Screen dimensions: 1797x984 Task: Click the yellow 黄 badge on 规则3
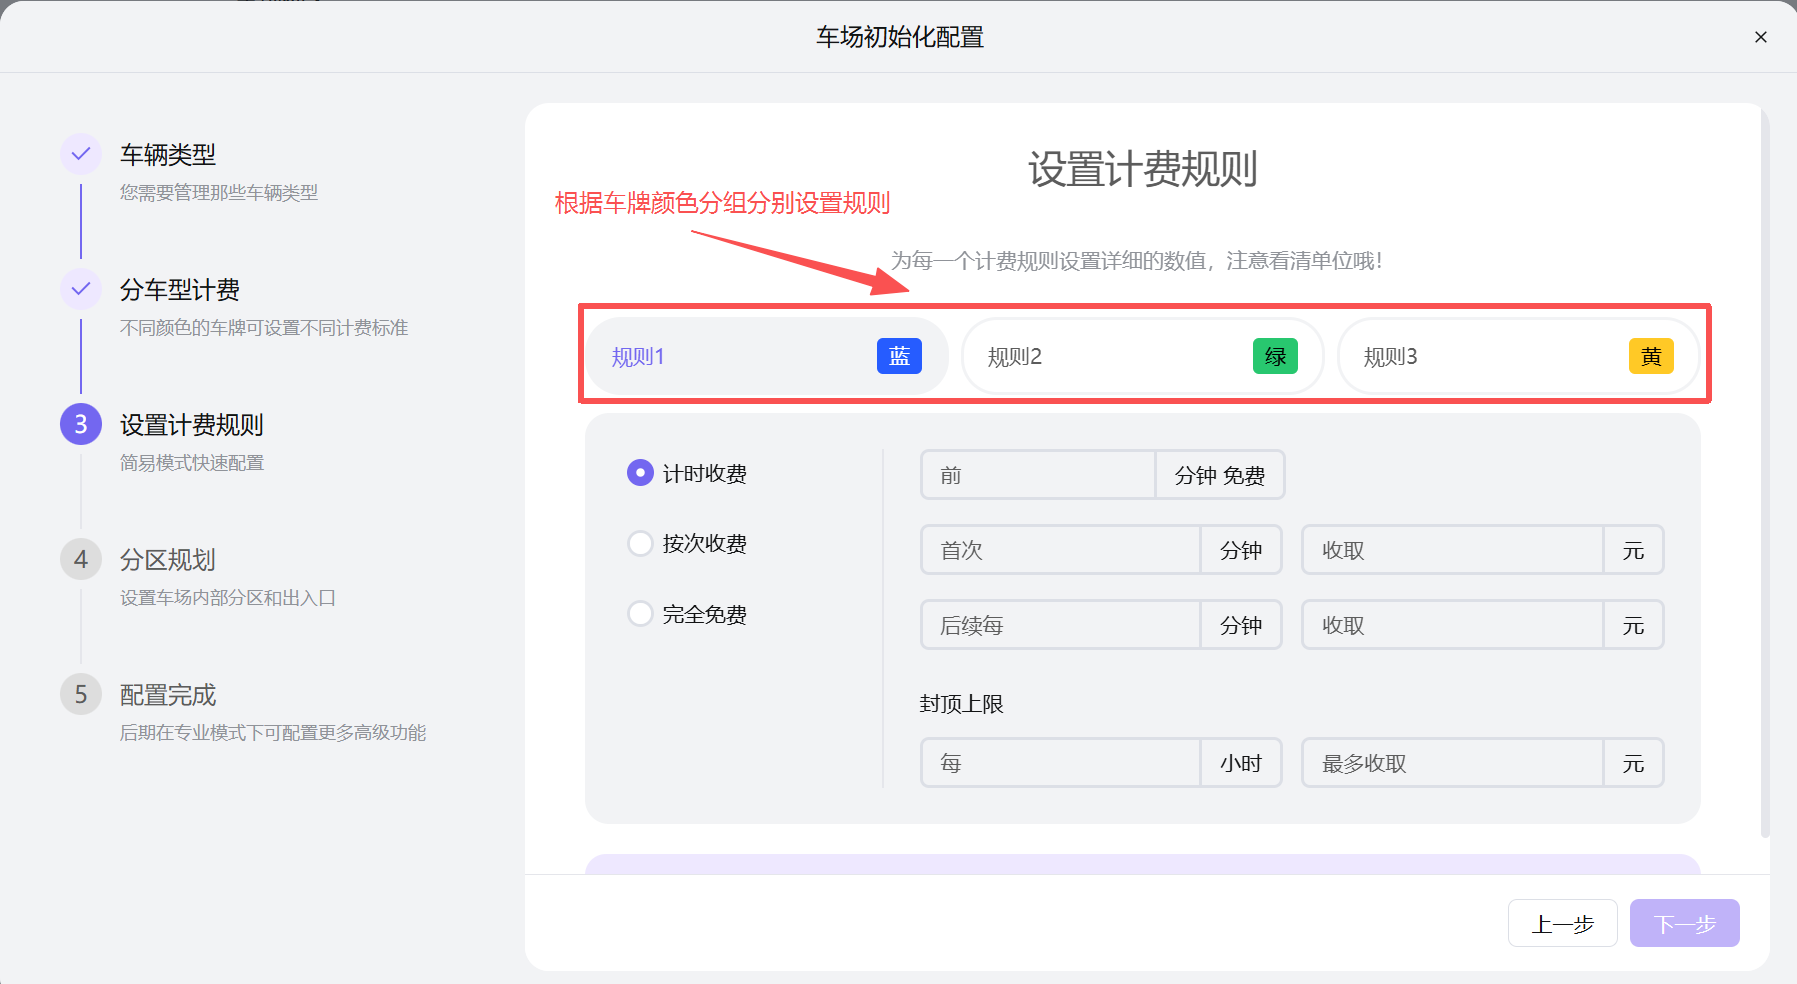1650,355
